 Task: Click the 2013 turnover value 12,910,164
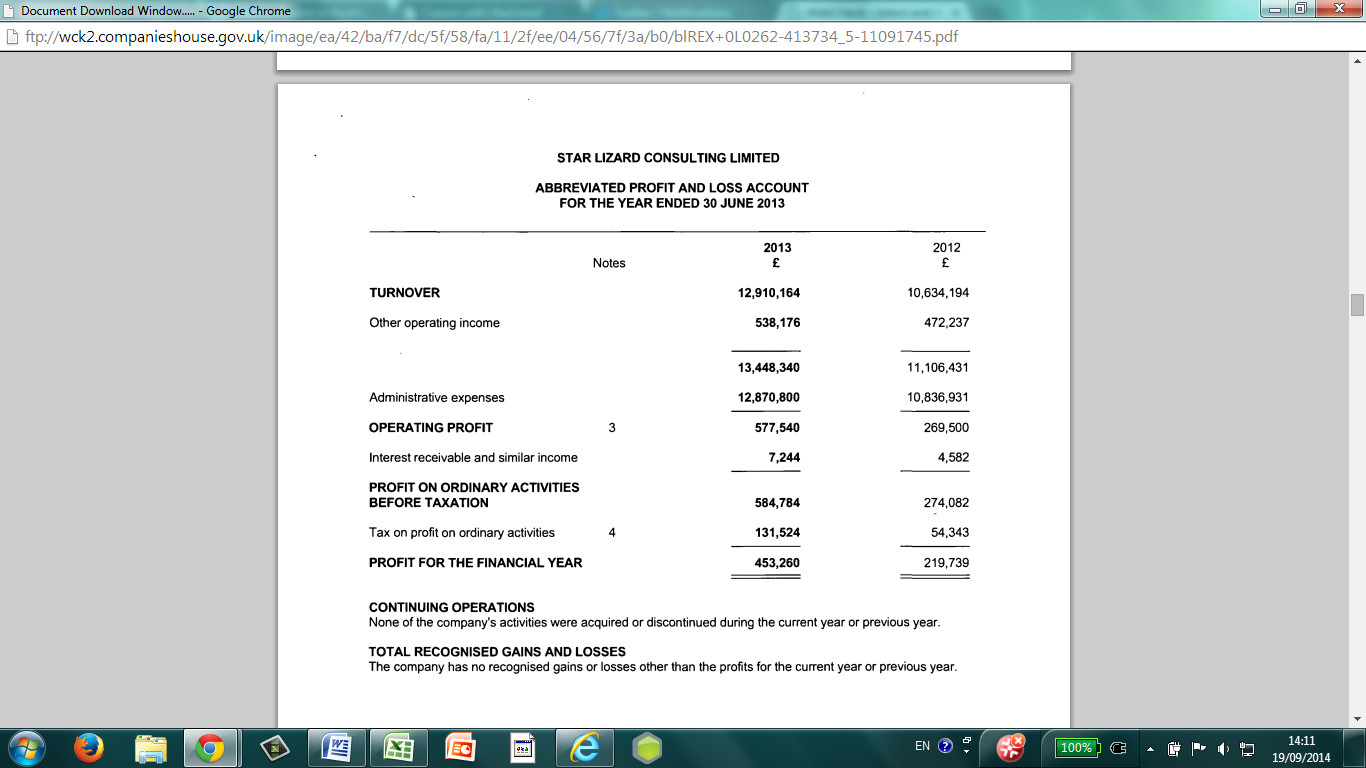click(768, 293)
